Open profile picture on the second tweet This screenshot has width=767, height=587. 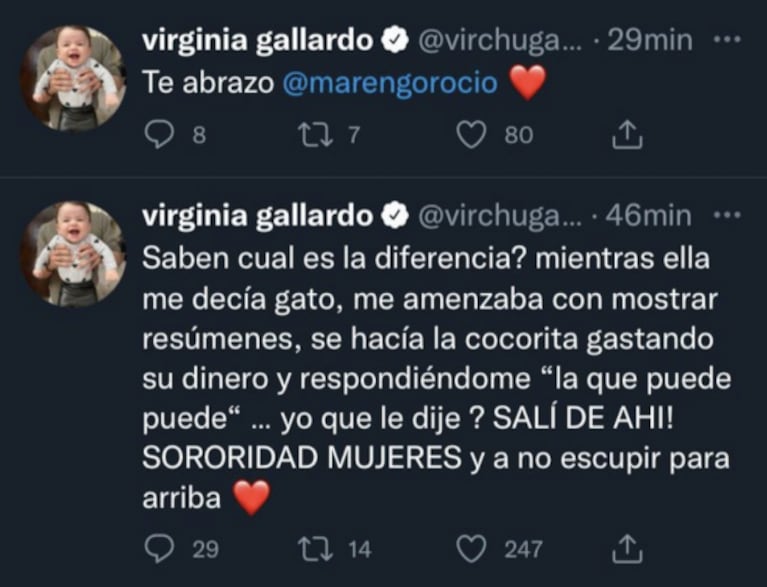[74, 251]
